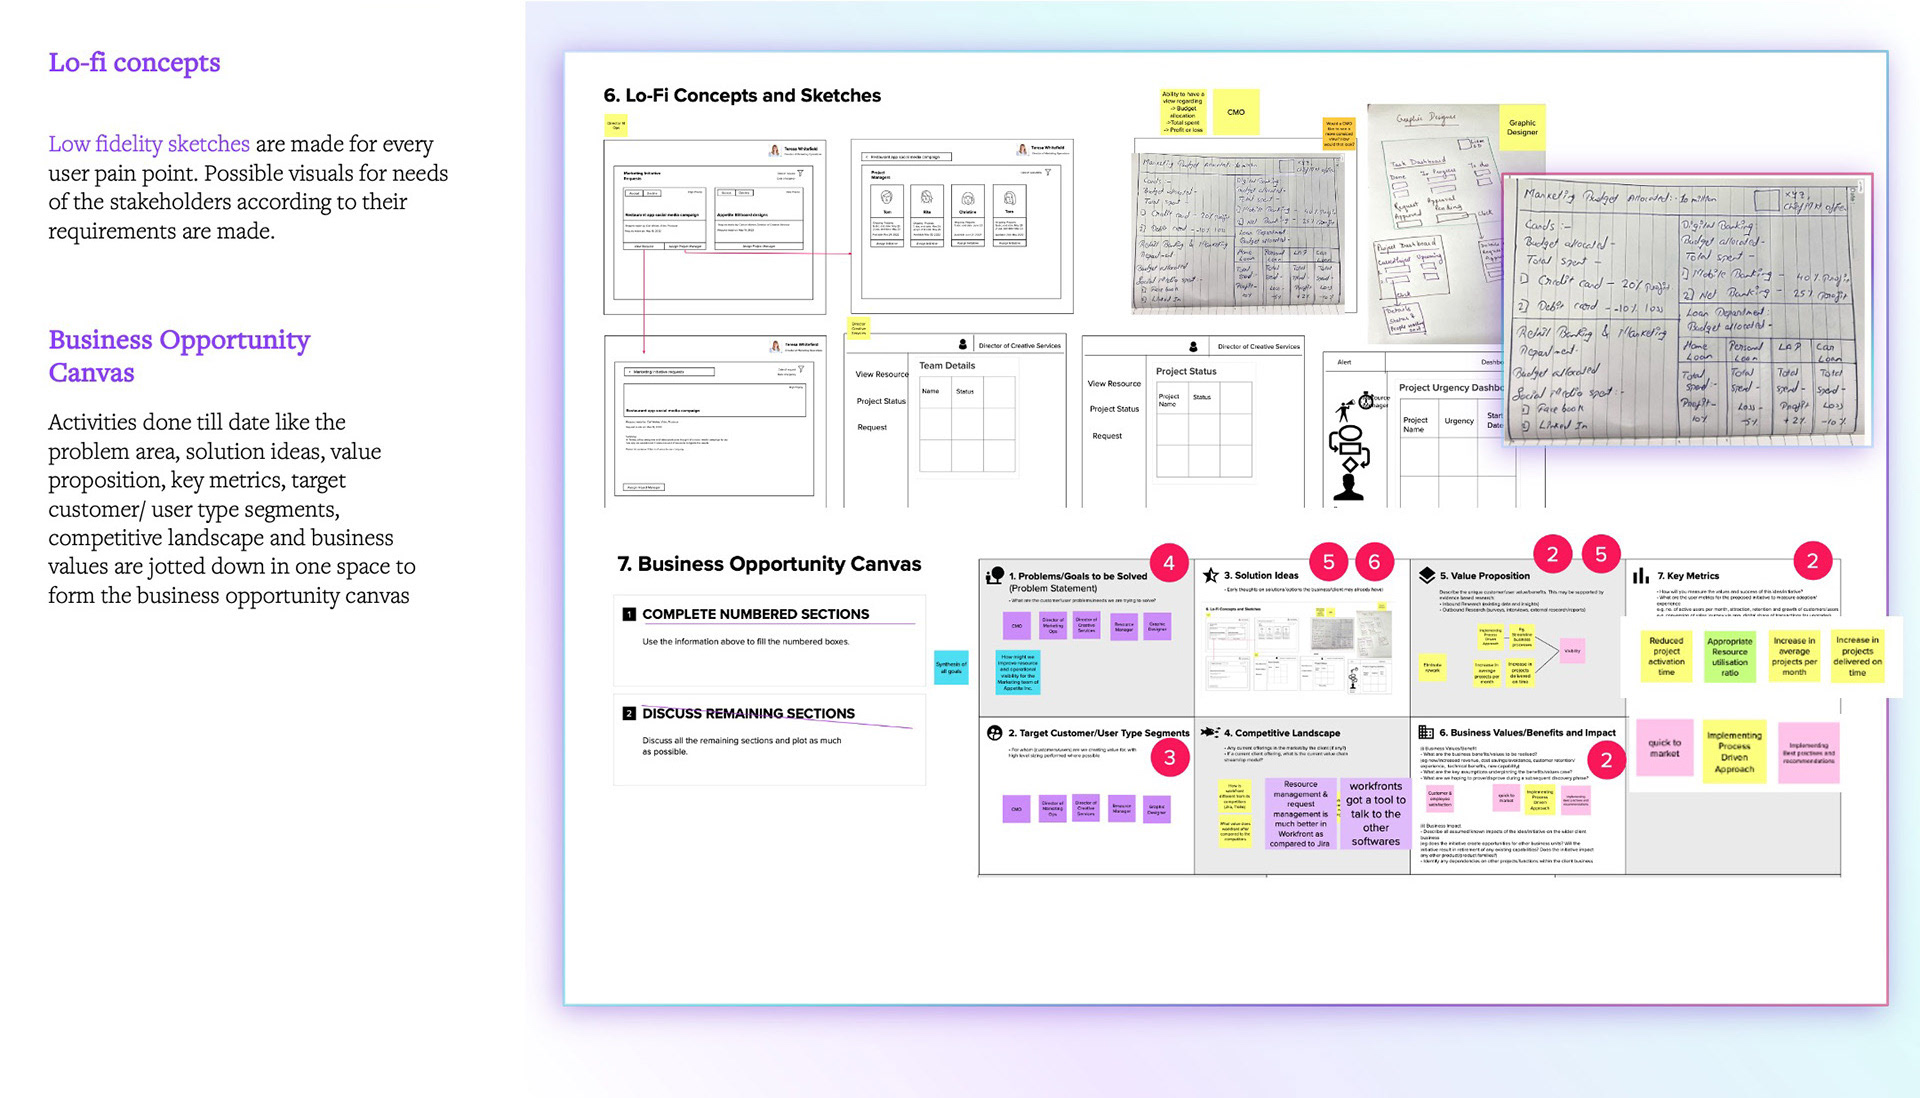Click the red badge numbered 4
This screenshot has height=1098, width=1920.
click(1168, 563)
